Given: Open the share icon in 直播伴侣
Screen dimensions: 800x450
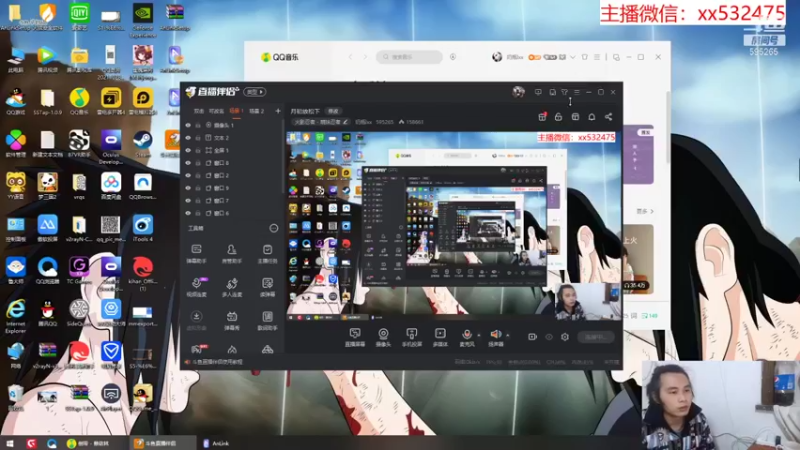Looking at the screenshot, I should [608, 117].
